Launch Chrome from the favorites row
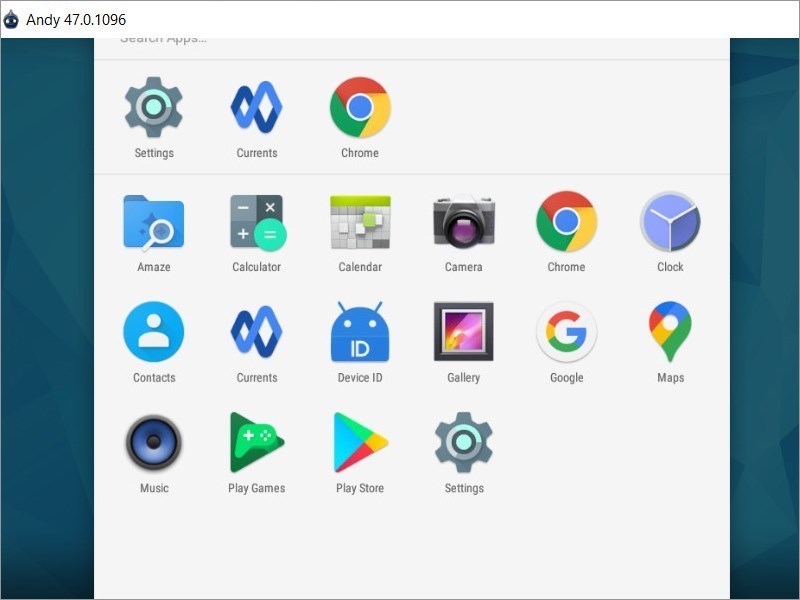800x600 pixels. pos(358,108)
